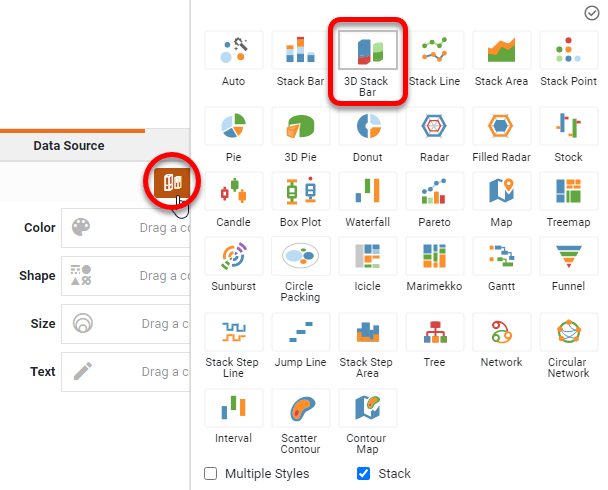Select the Network chart style

coord(501,332)
